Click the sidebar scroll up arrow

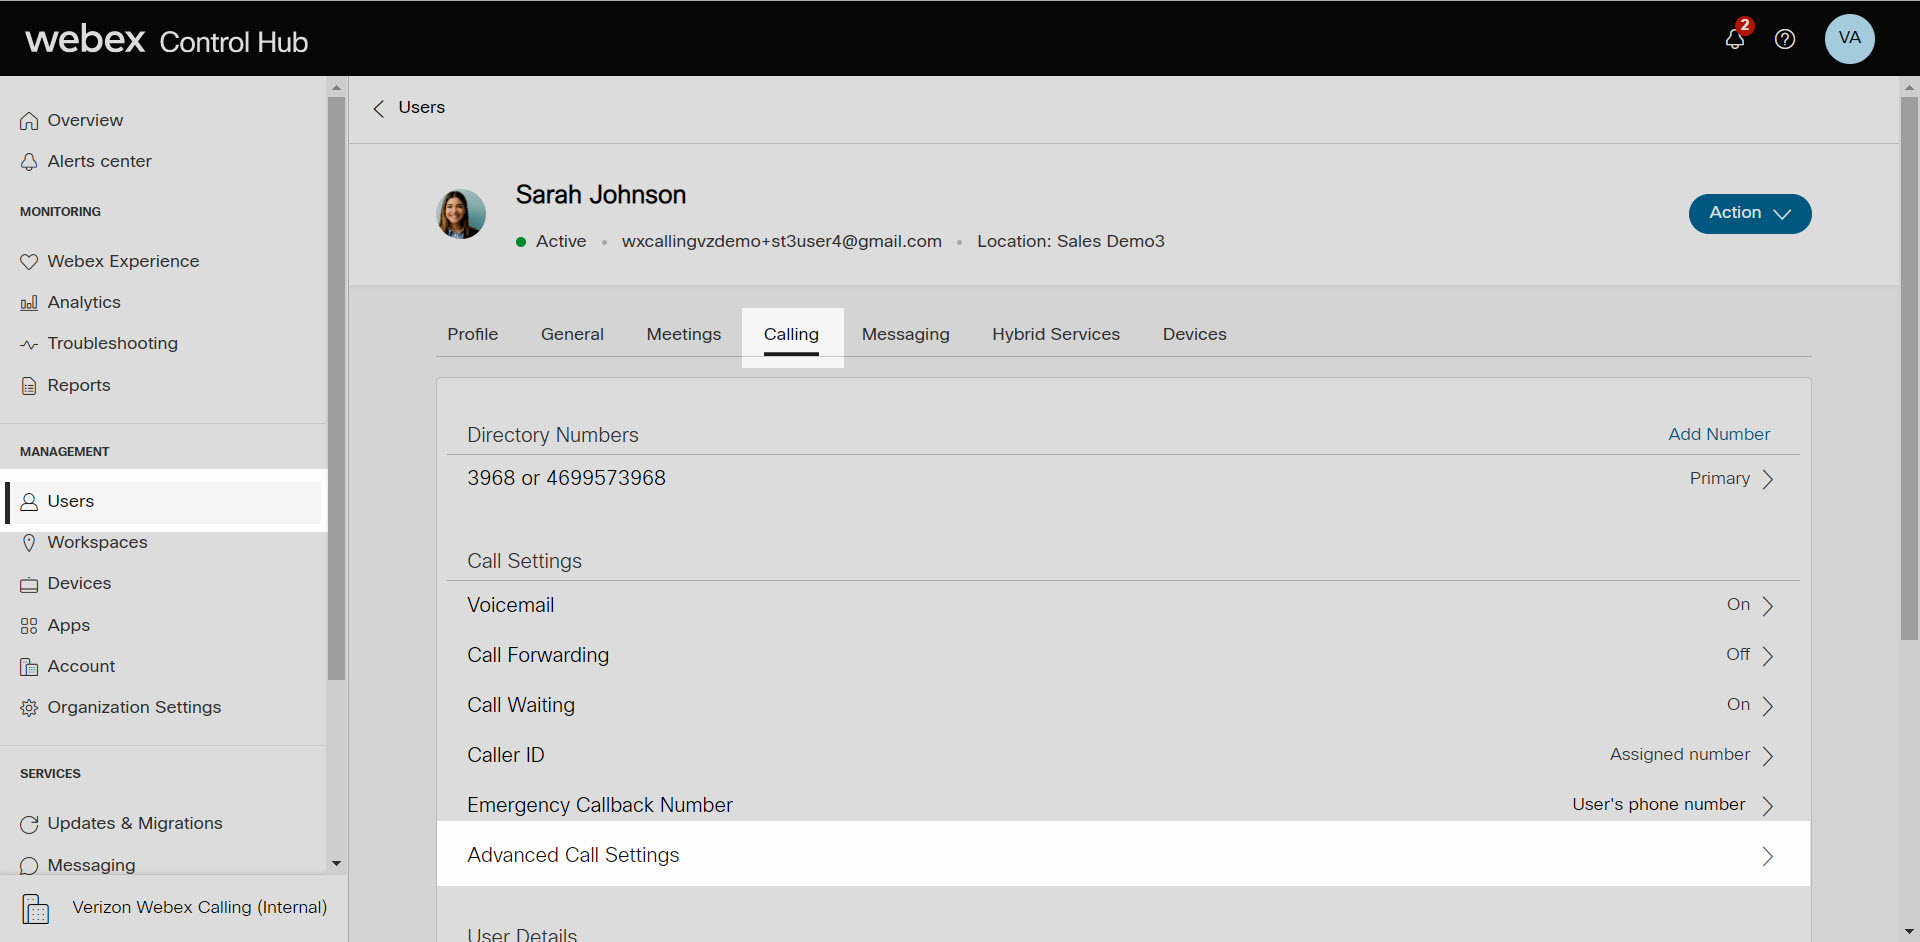(336, 87)
